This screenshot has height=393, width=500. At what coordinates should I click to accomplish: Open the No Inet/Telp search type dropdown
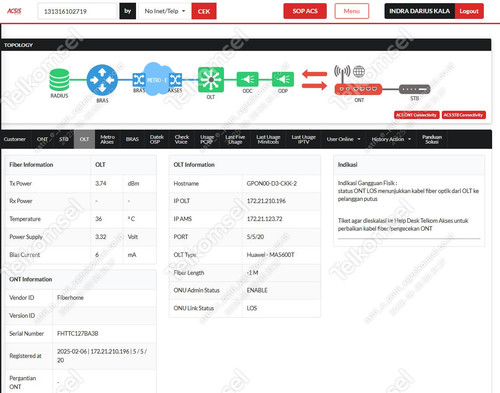click(x=165, y=11)
